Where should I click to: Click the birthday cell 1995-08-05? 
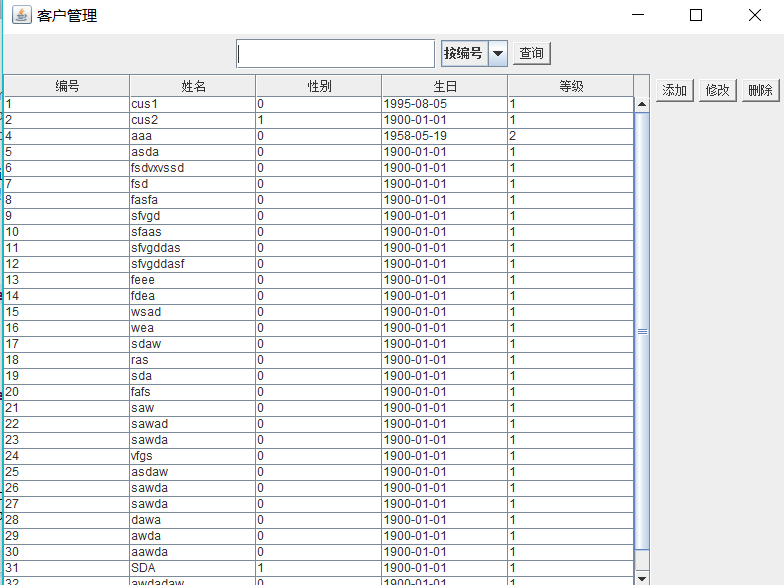click(x=444, y=104)
